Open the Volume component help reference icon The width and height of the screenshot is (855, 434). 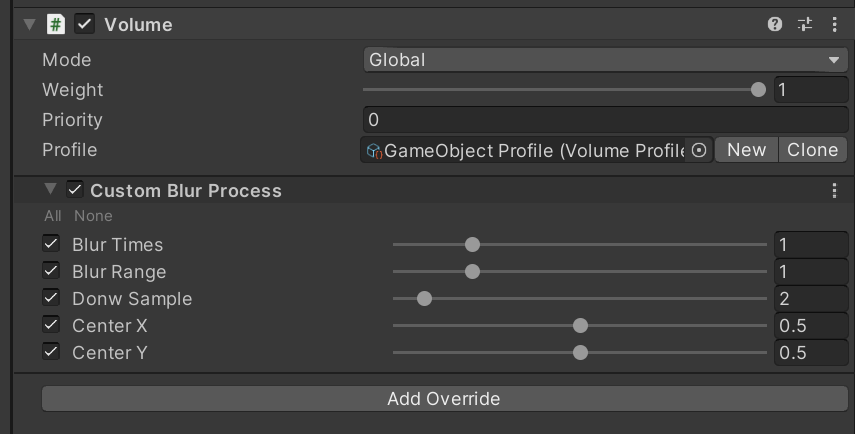(775, 24)
